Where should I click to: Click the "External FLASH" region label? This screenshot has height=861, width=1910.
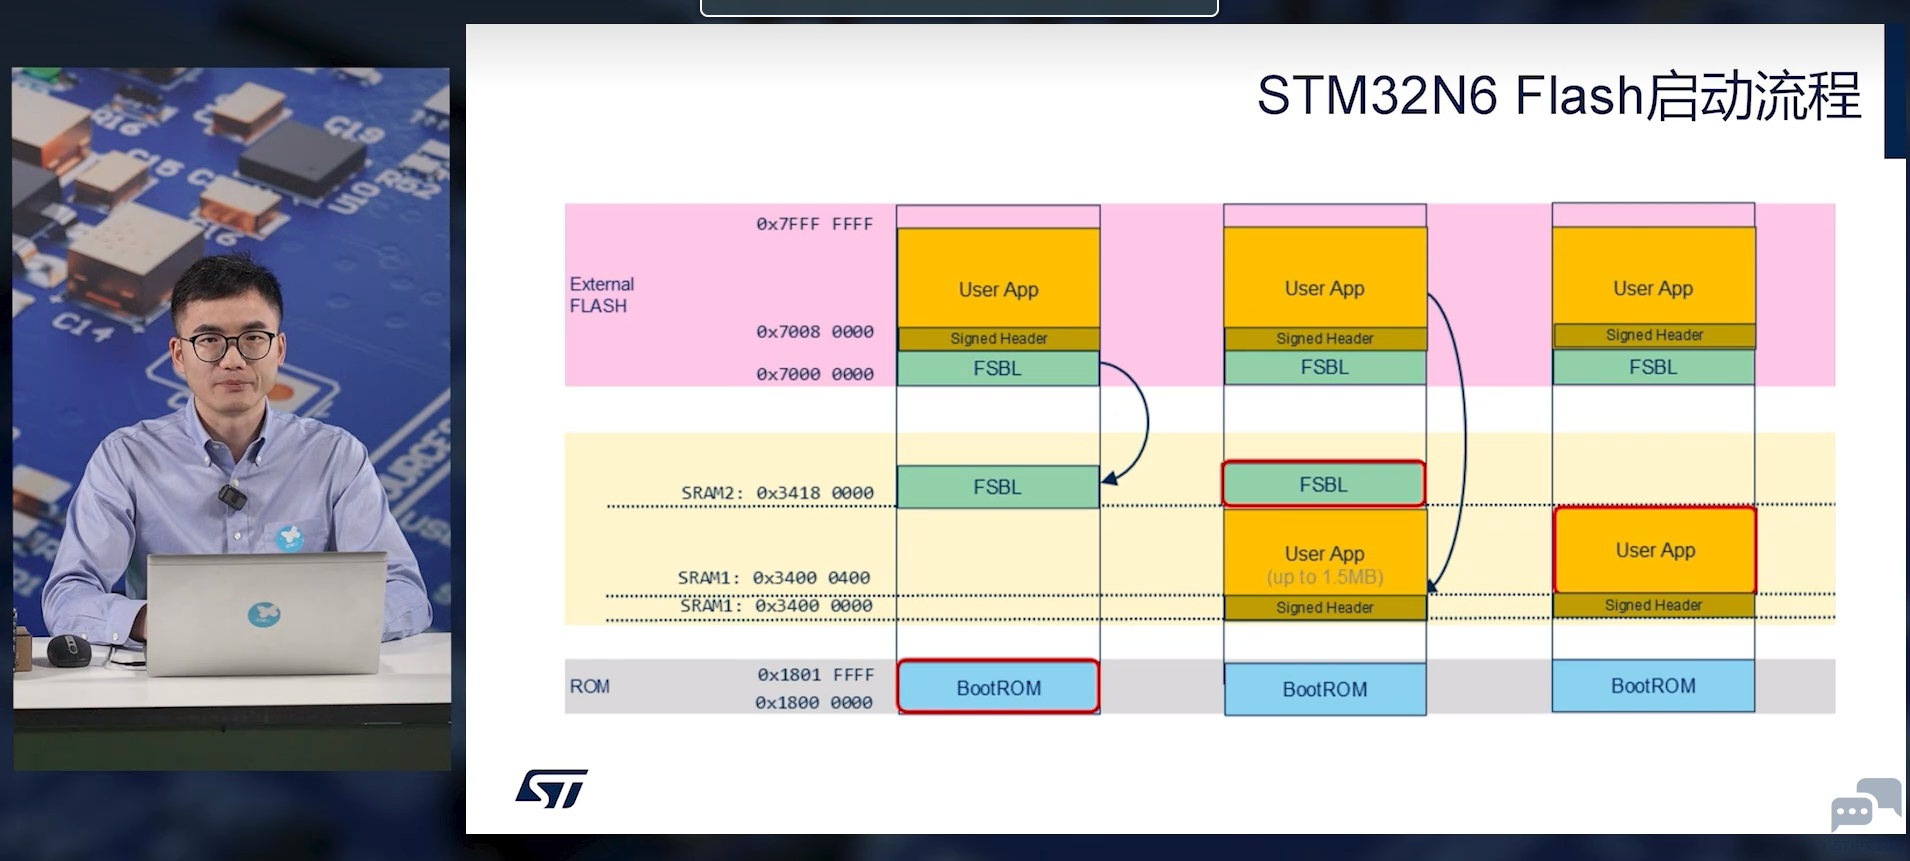point(602,295)
